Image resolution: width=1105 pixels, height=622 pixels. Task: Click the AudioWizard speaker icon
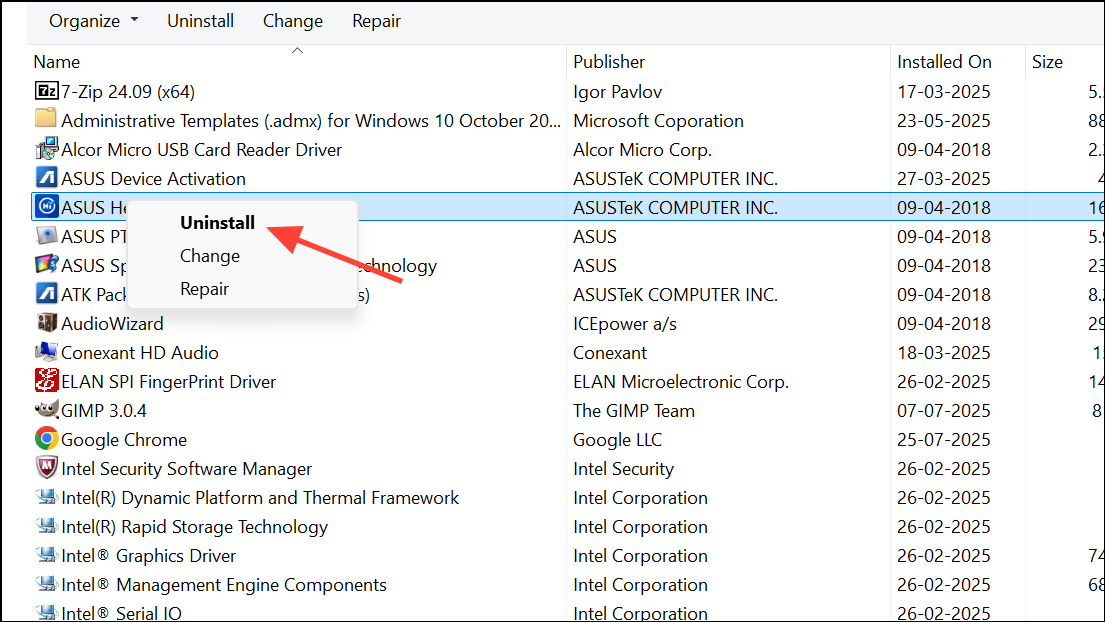point(46,323)
